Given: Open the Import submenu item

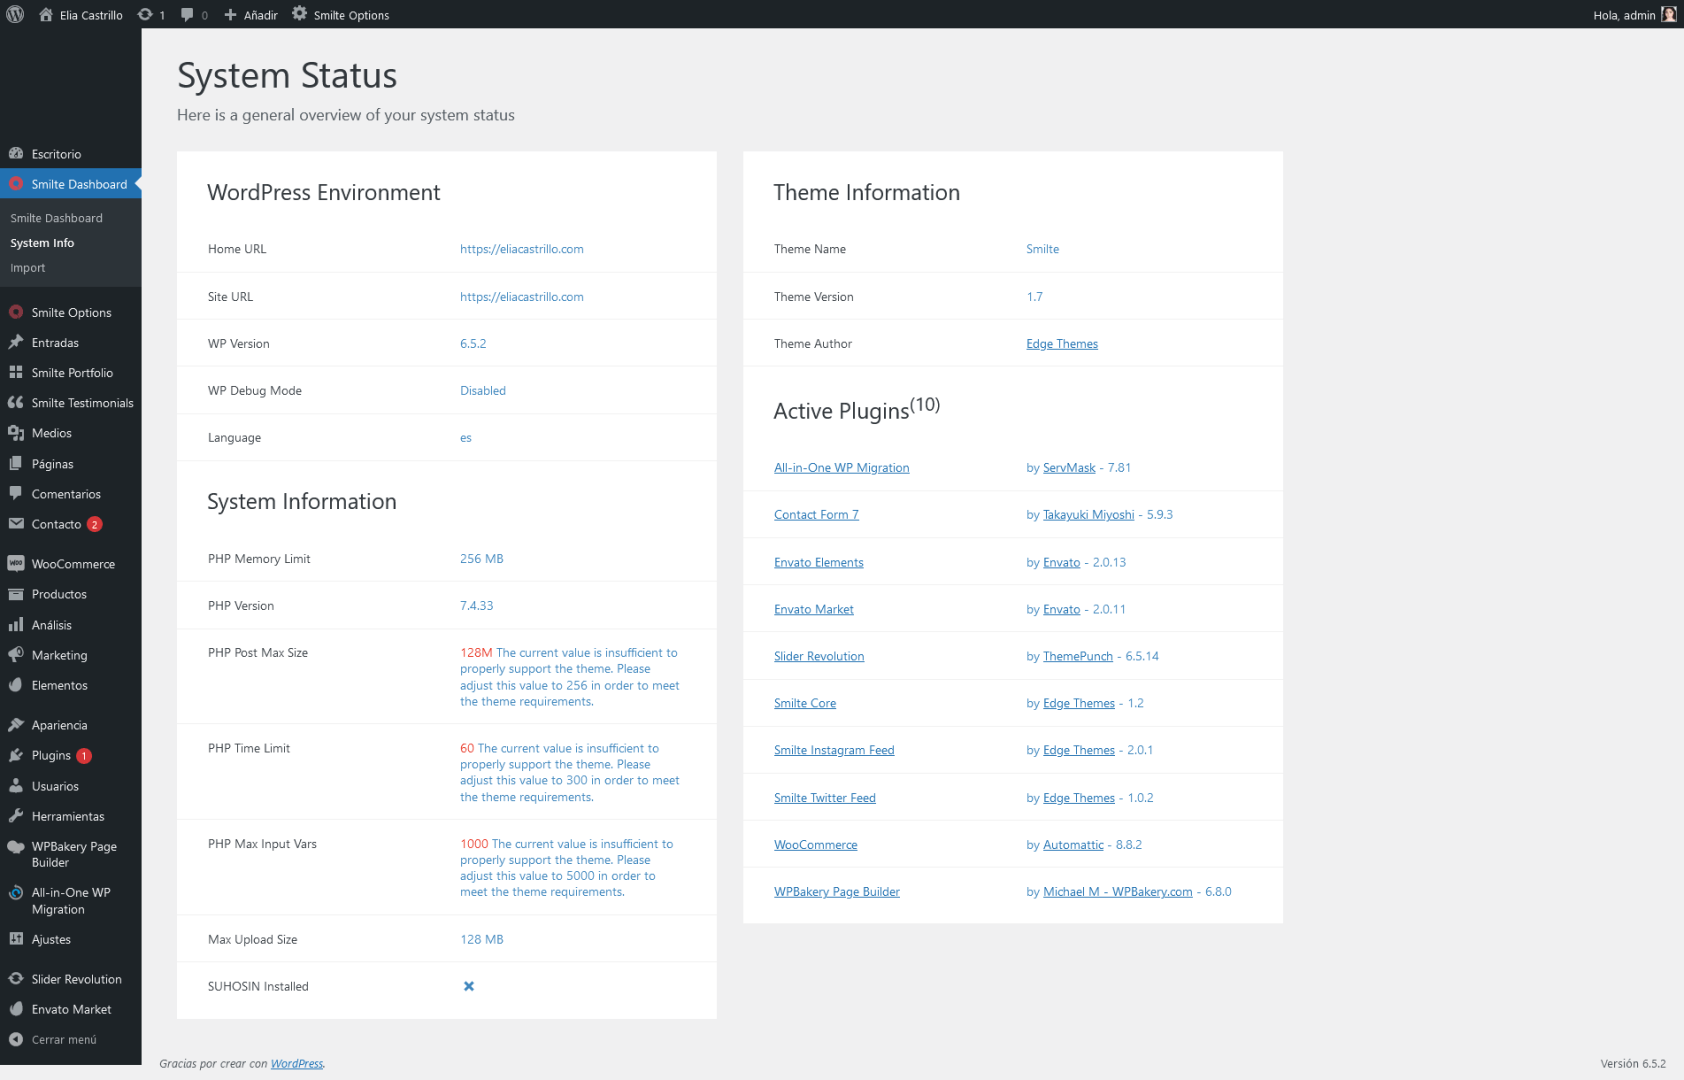Looking at the screenshot, I should pyautogui.click(x=28, y=268).
